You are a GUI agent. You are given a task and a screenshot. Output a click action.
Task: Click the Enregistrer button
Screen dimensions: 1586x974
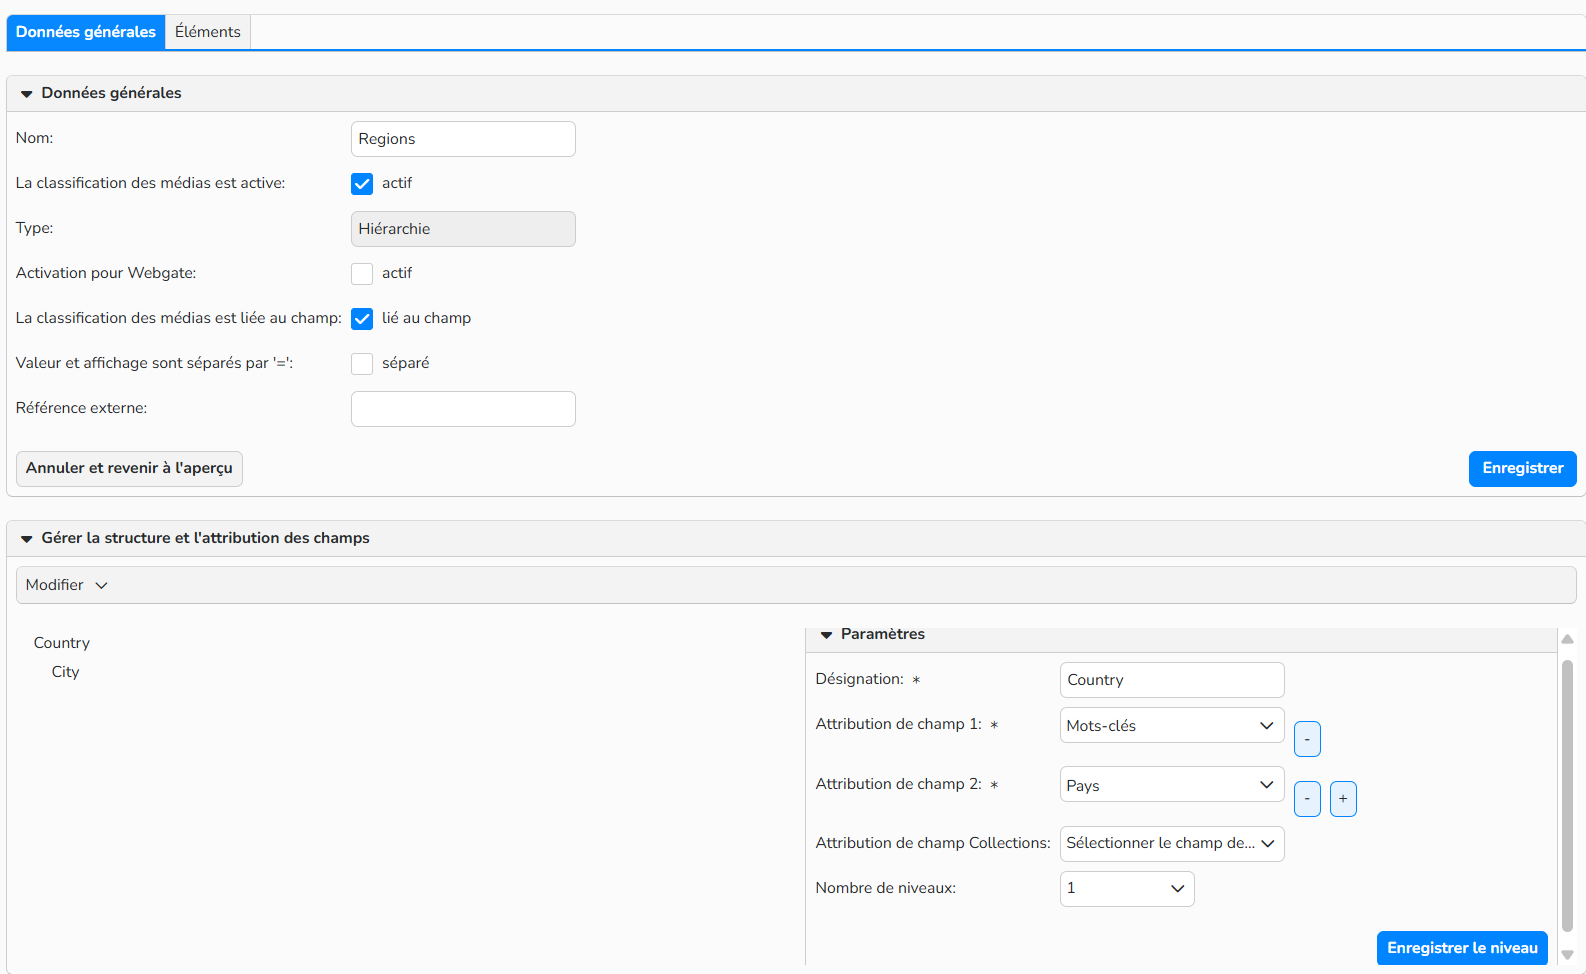1522,468
